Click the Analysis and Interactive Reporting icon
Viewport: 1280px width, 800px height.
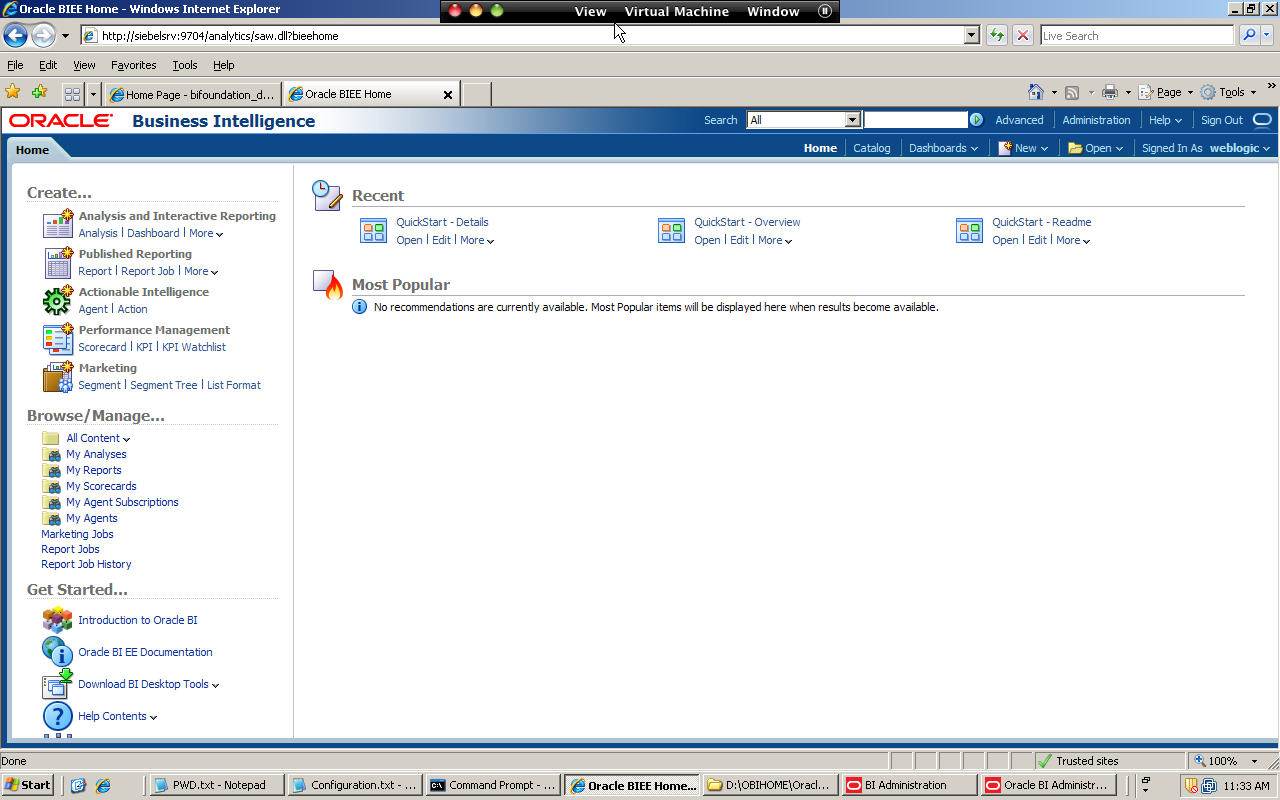coord(58,224)
